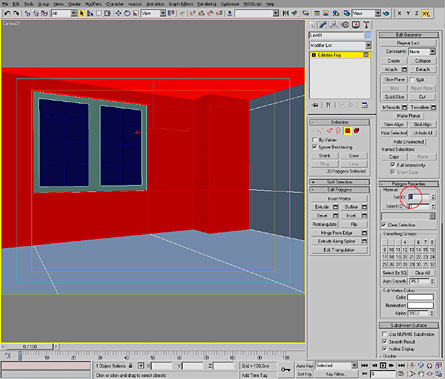Open the Motion command panel tab
Screen dimensions: 445x379
coord(345,25)
